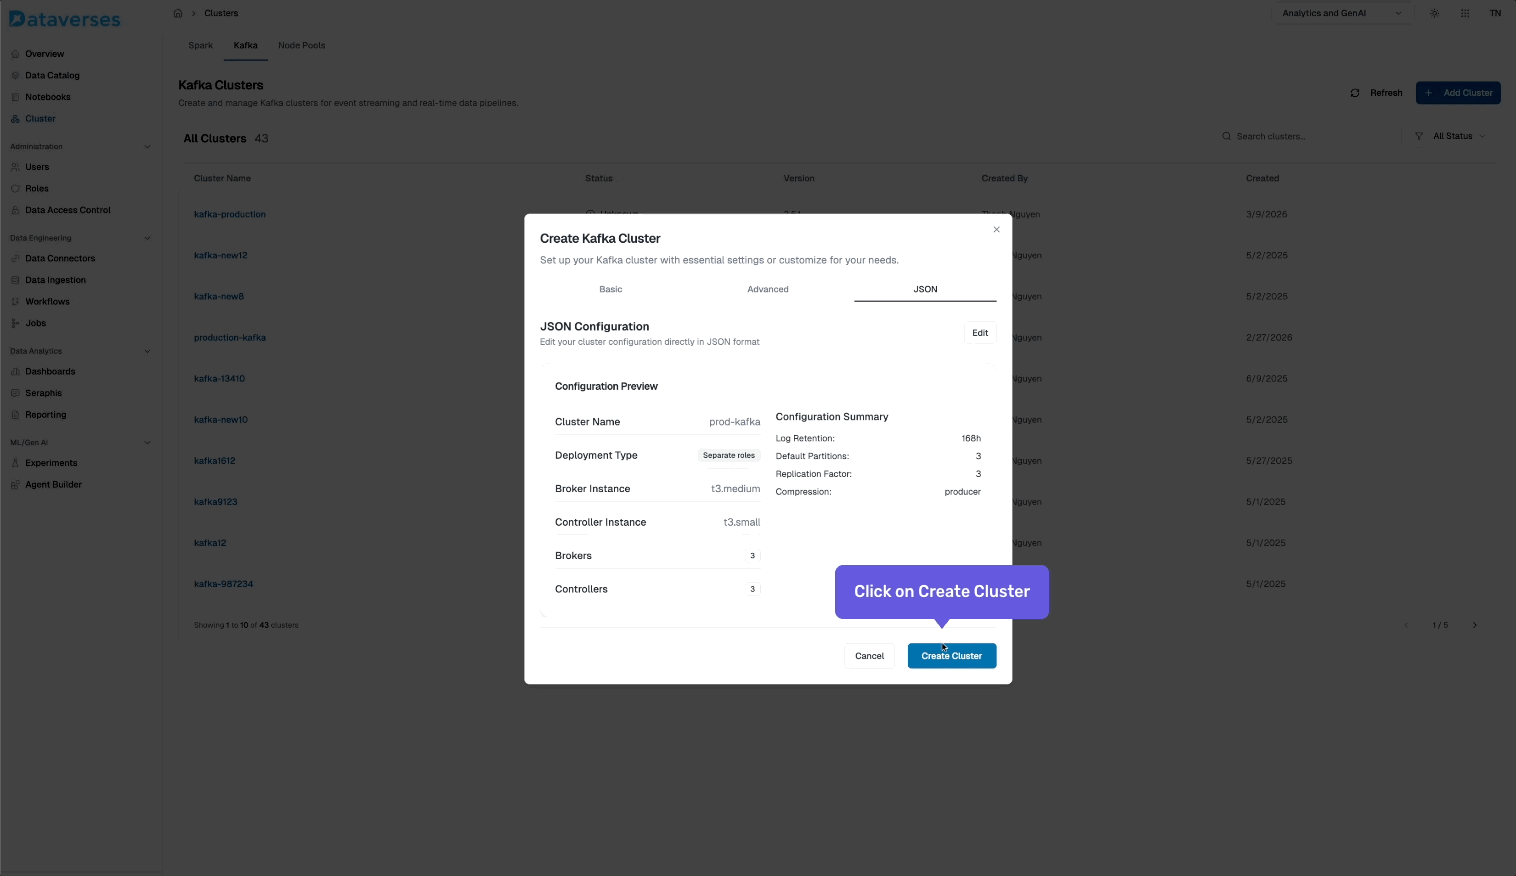
Task: Collapse the Data Analytics sidebar section
Action: 147,351
